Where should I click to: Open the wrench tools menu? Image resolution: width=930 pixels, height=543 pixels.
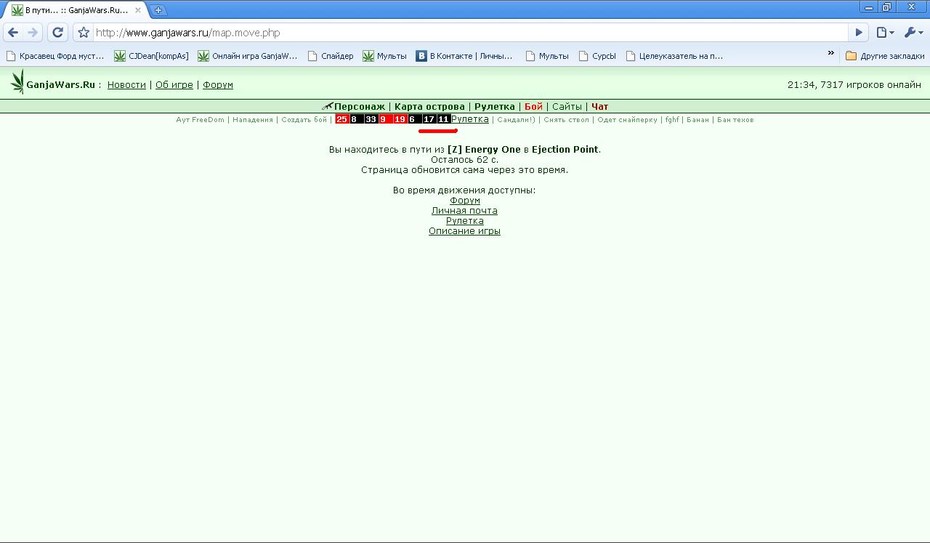(x=913, y=33)
